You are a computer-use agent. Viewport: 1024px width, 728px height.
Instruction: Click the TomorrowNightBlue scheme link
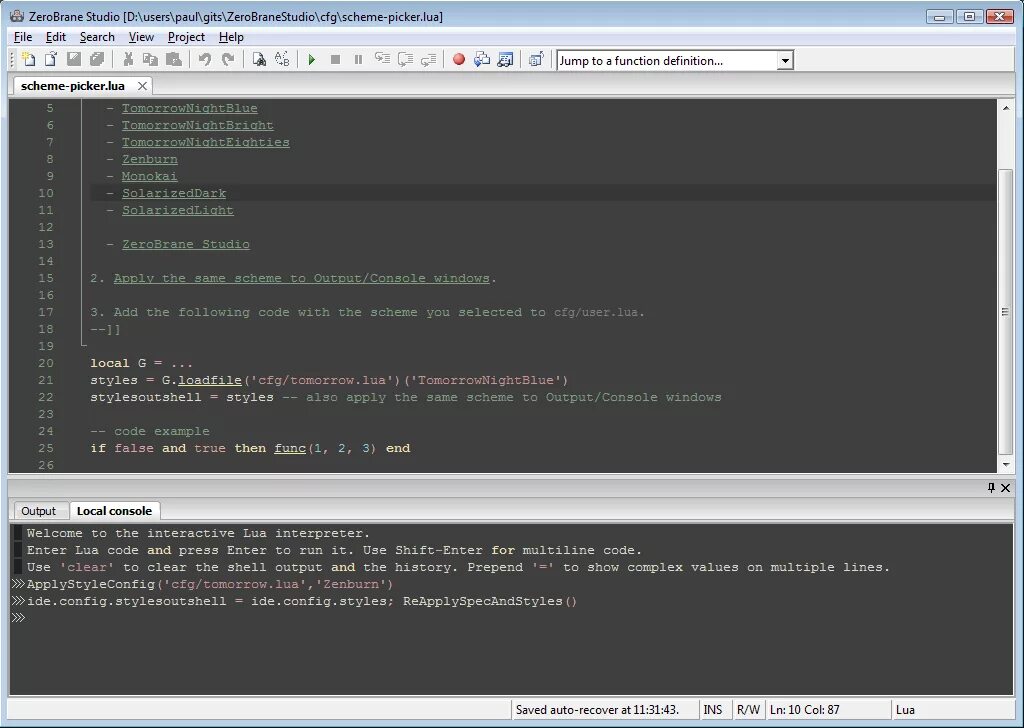[189, 108]
